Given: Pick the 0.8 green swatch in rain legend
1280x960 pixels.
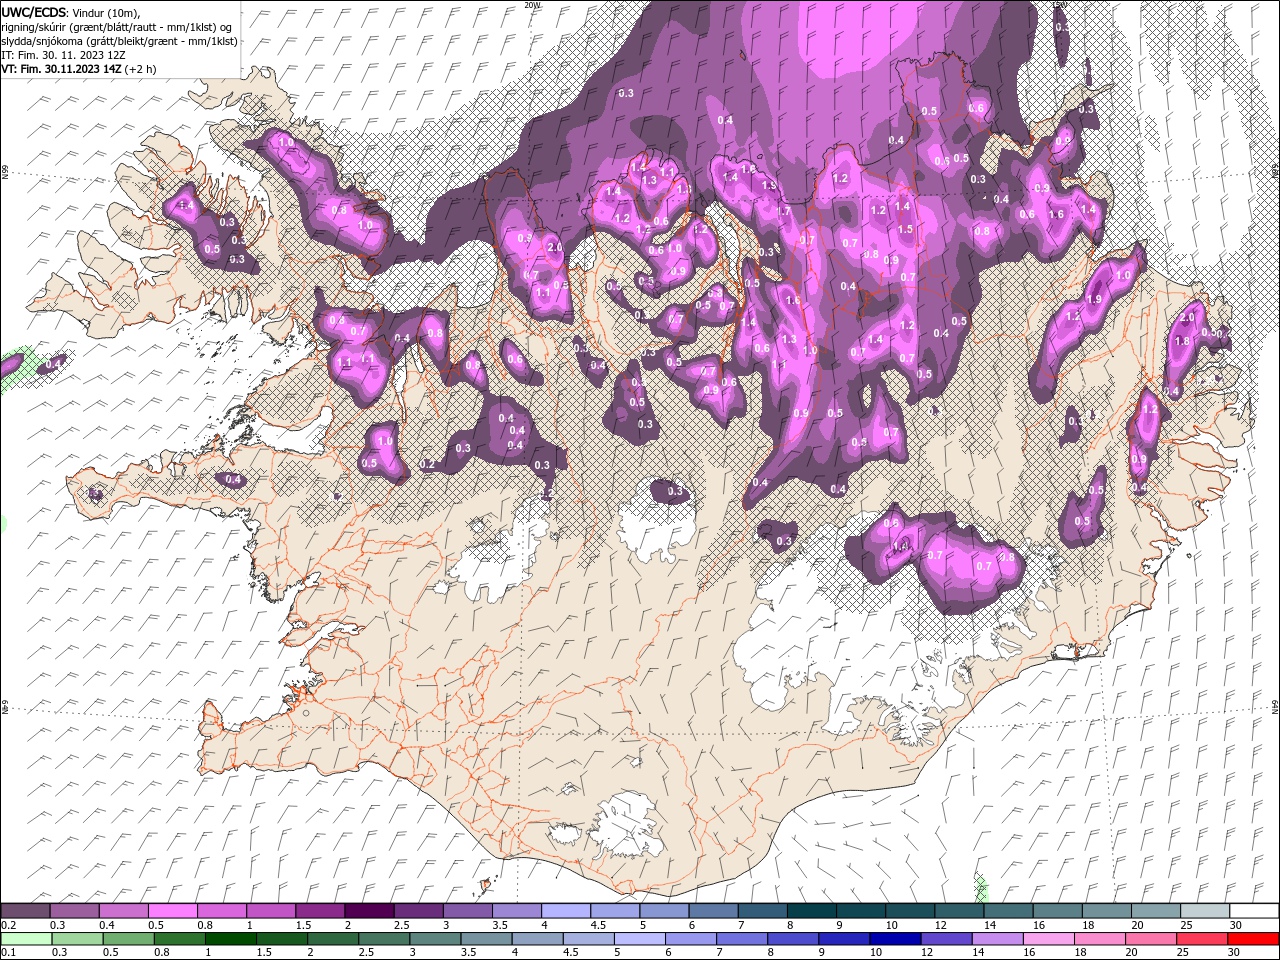Looking at the screenshot, I should click(179, 939).
